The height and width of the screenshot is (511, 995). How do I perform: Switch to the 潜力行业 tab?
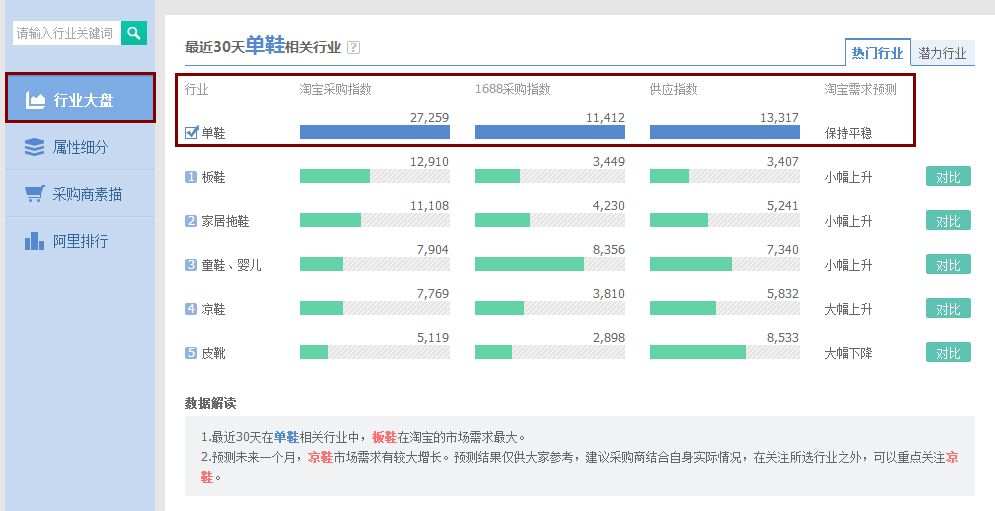pyautogui.click(x=942, y=53)
